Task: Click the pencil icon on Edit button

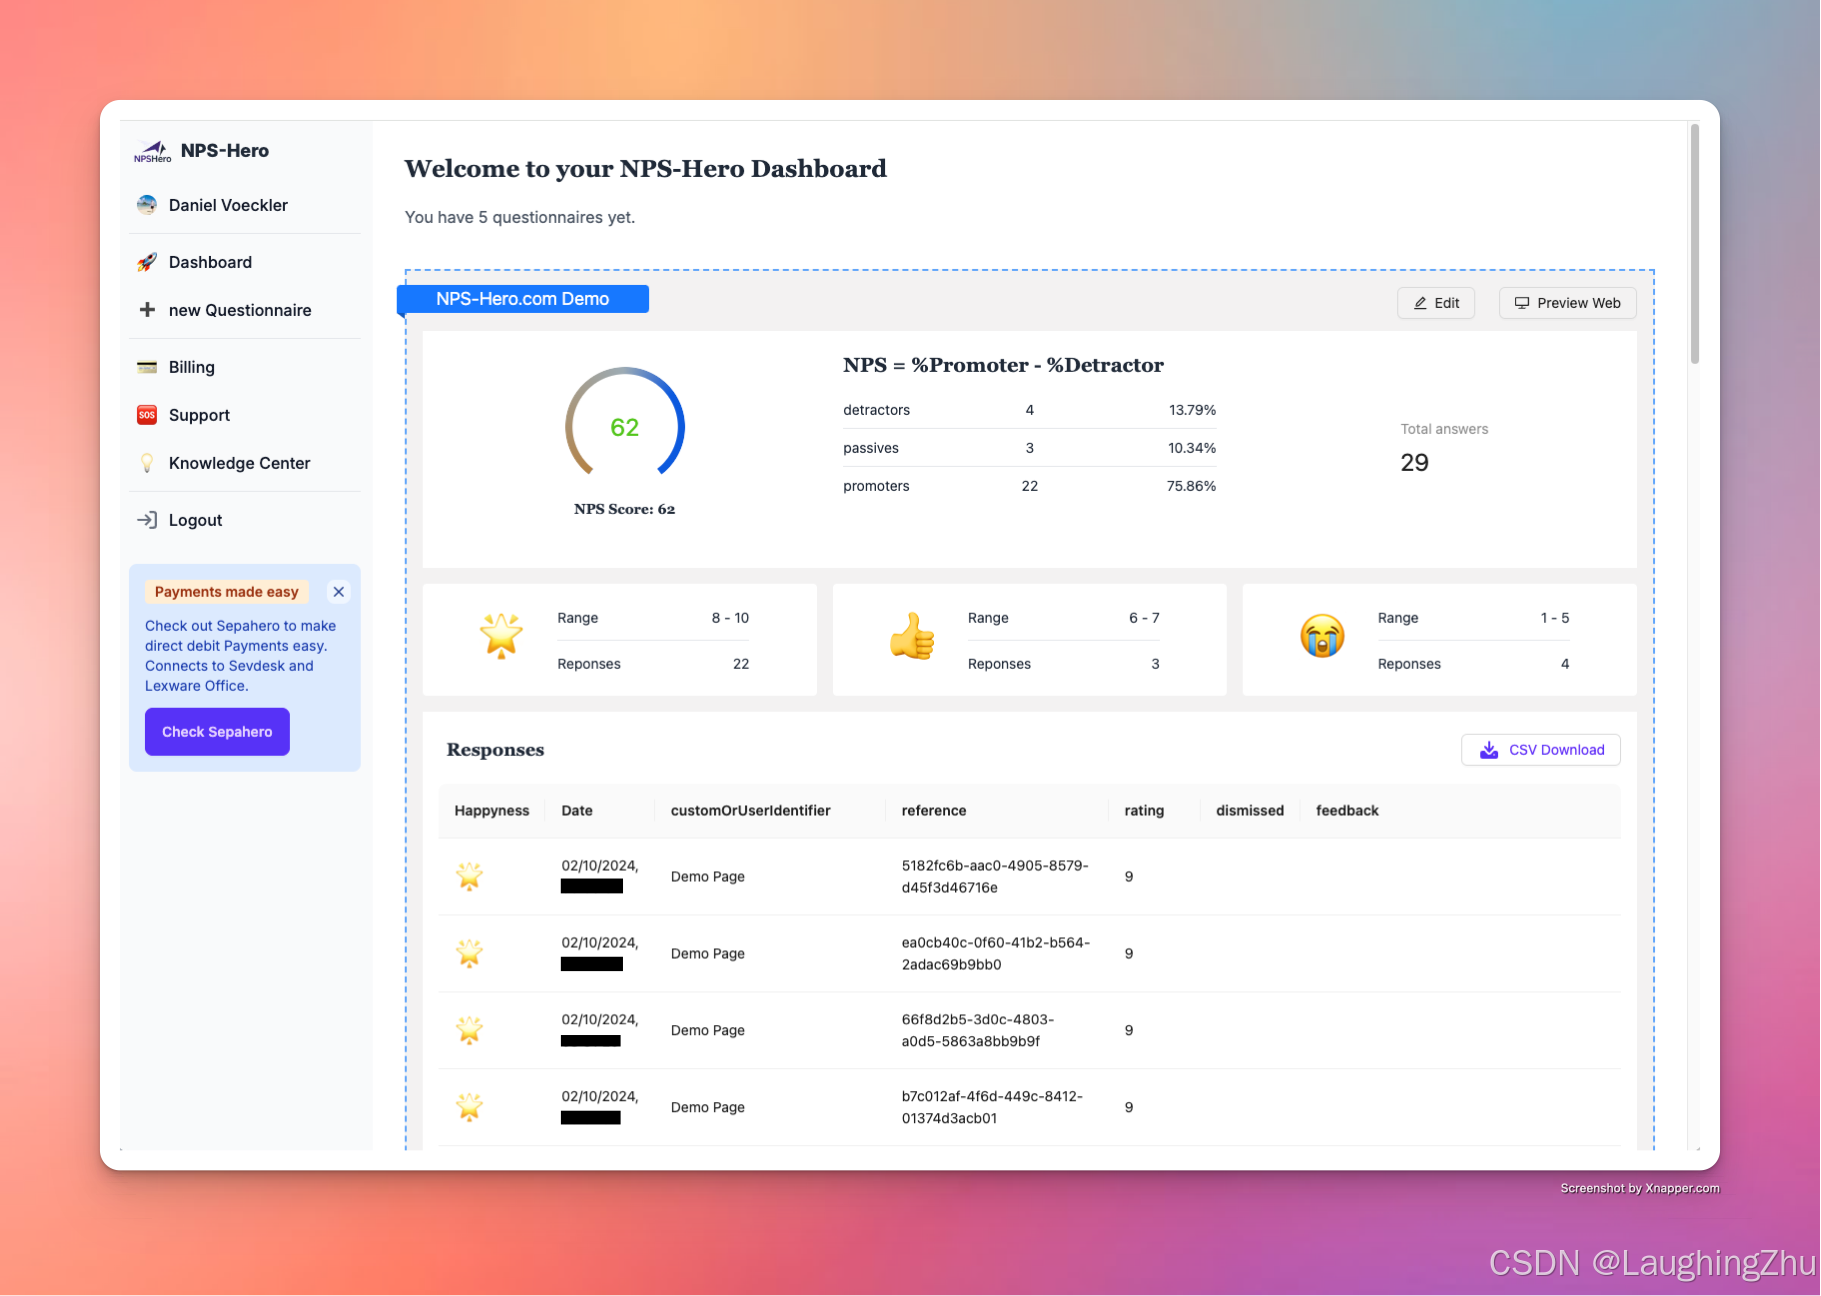Action: (1420, 303)
